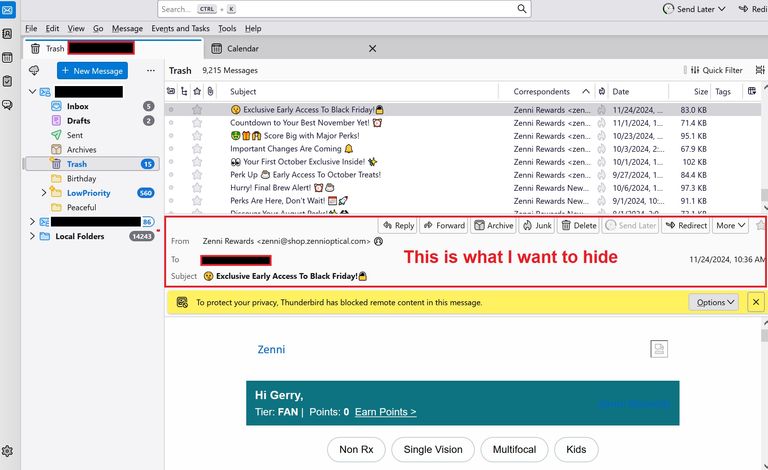The height and width of the screenshot is (470, 768).
Task: Expand Local Folders
Action: point(32,236)
